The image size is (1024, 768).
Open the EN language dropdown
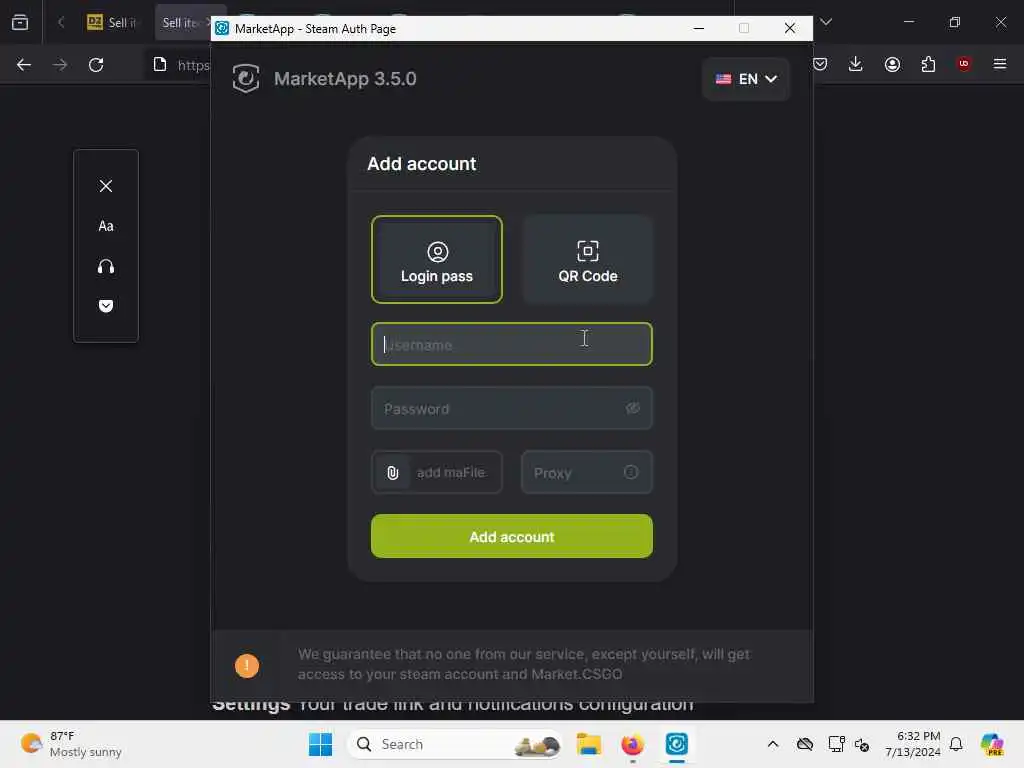(746, 79)
